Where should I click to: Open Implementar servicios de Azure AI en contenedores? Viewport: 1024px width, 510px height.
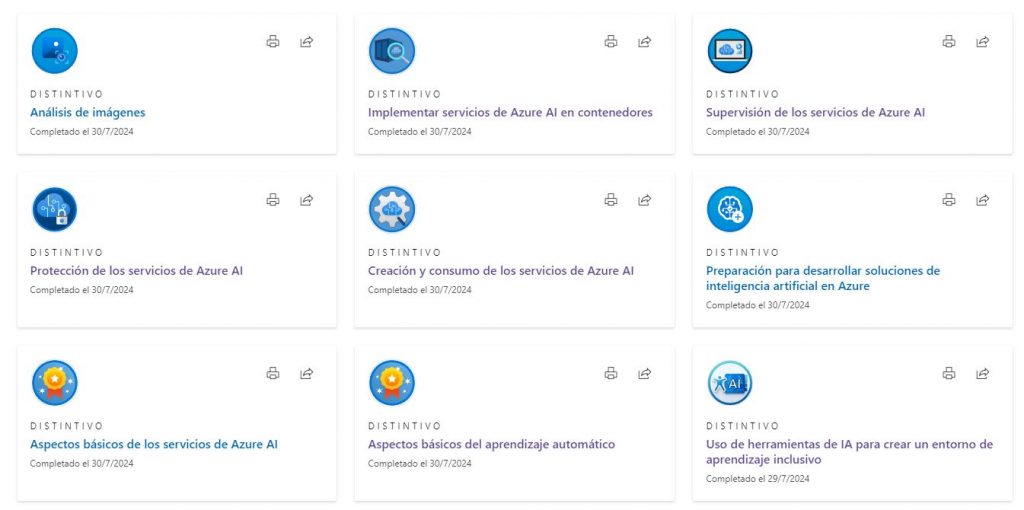510,112
